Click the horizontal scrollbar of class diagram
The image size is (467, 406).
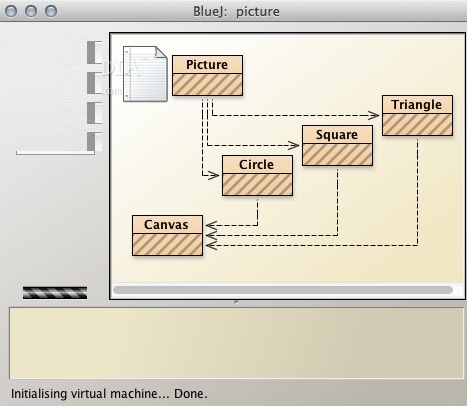283,290
